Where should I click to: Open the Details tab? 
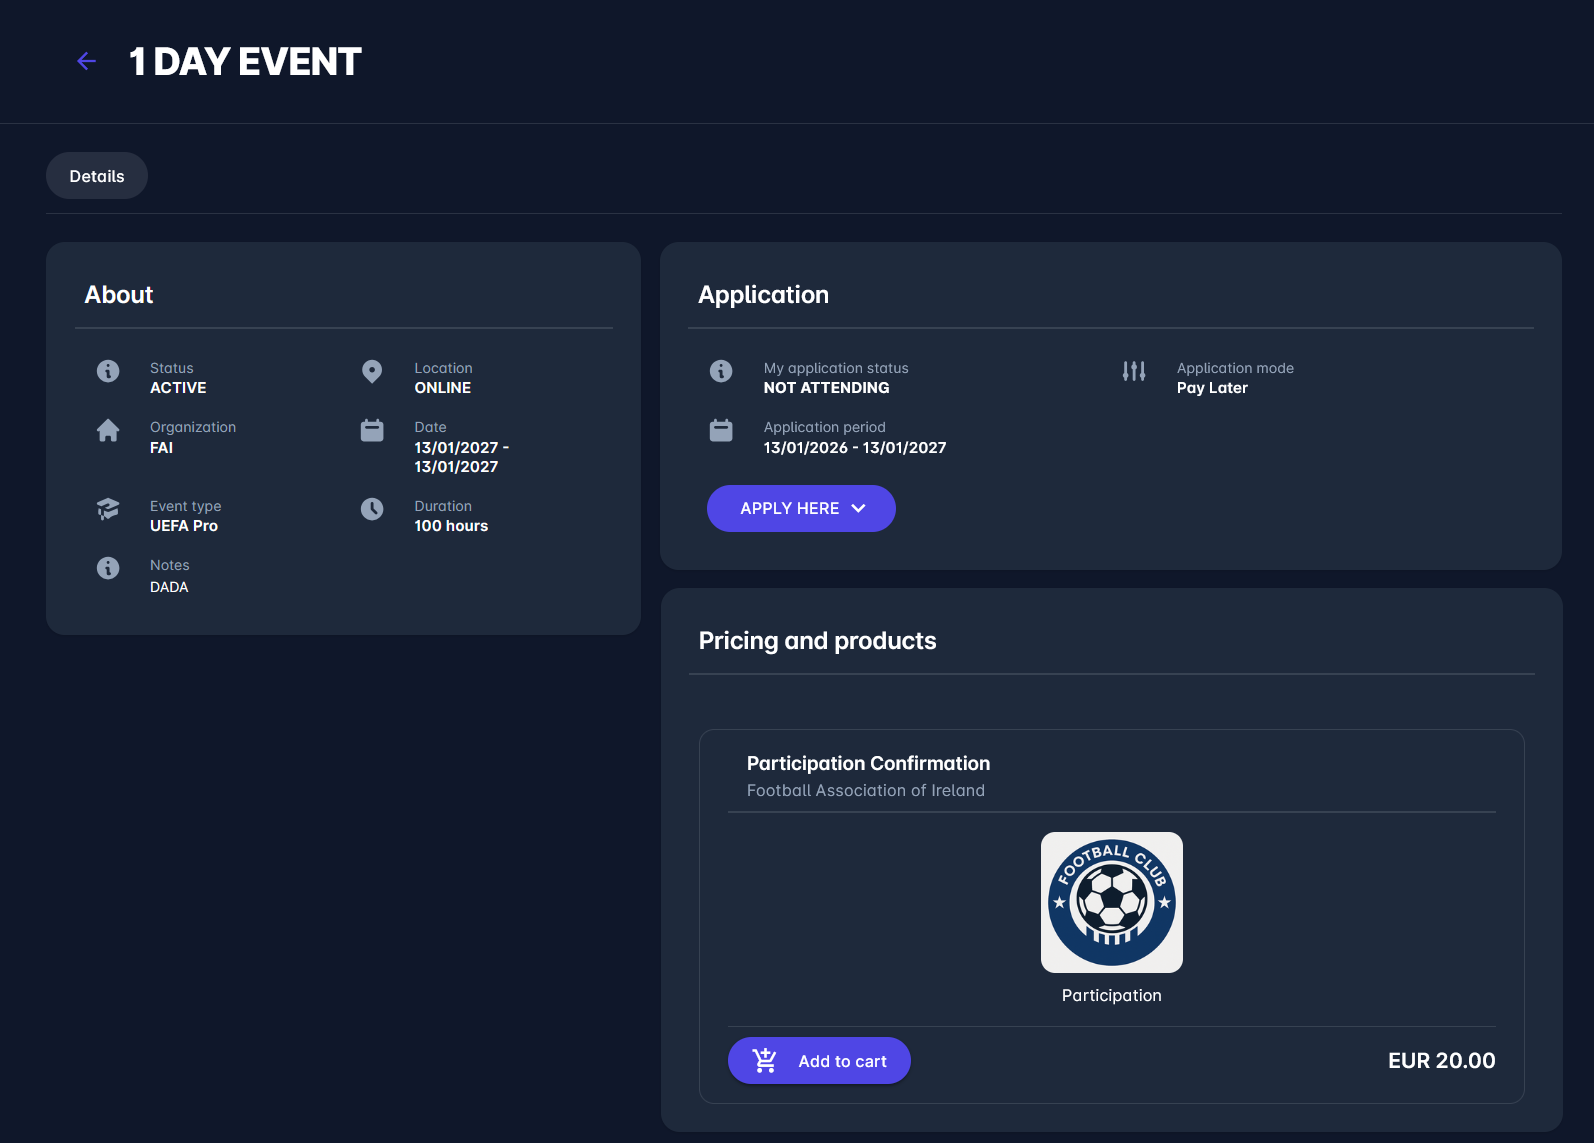(x=97, y=176)
